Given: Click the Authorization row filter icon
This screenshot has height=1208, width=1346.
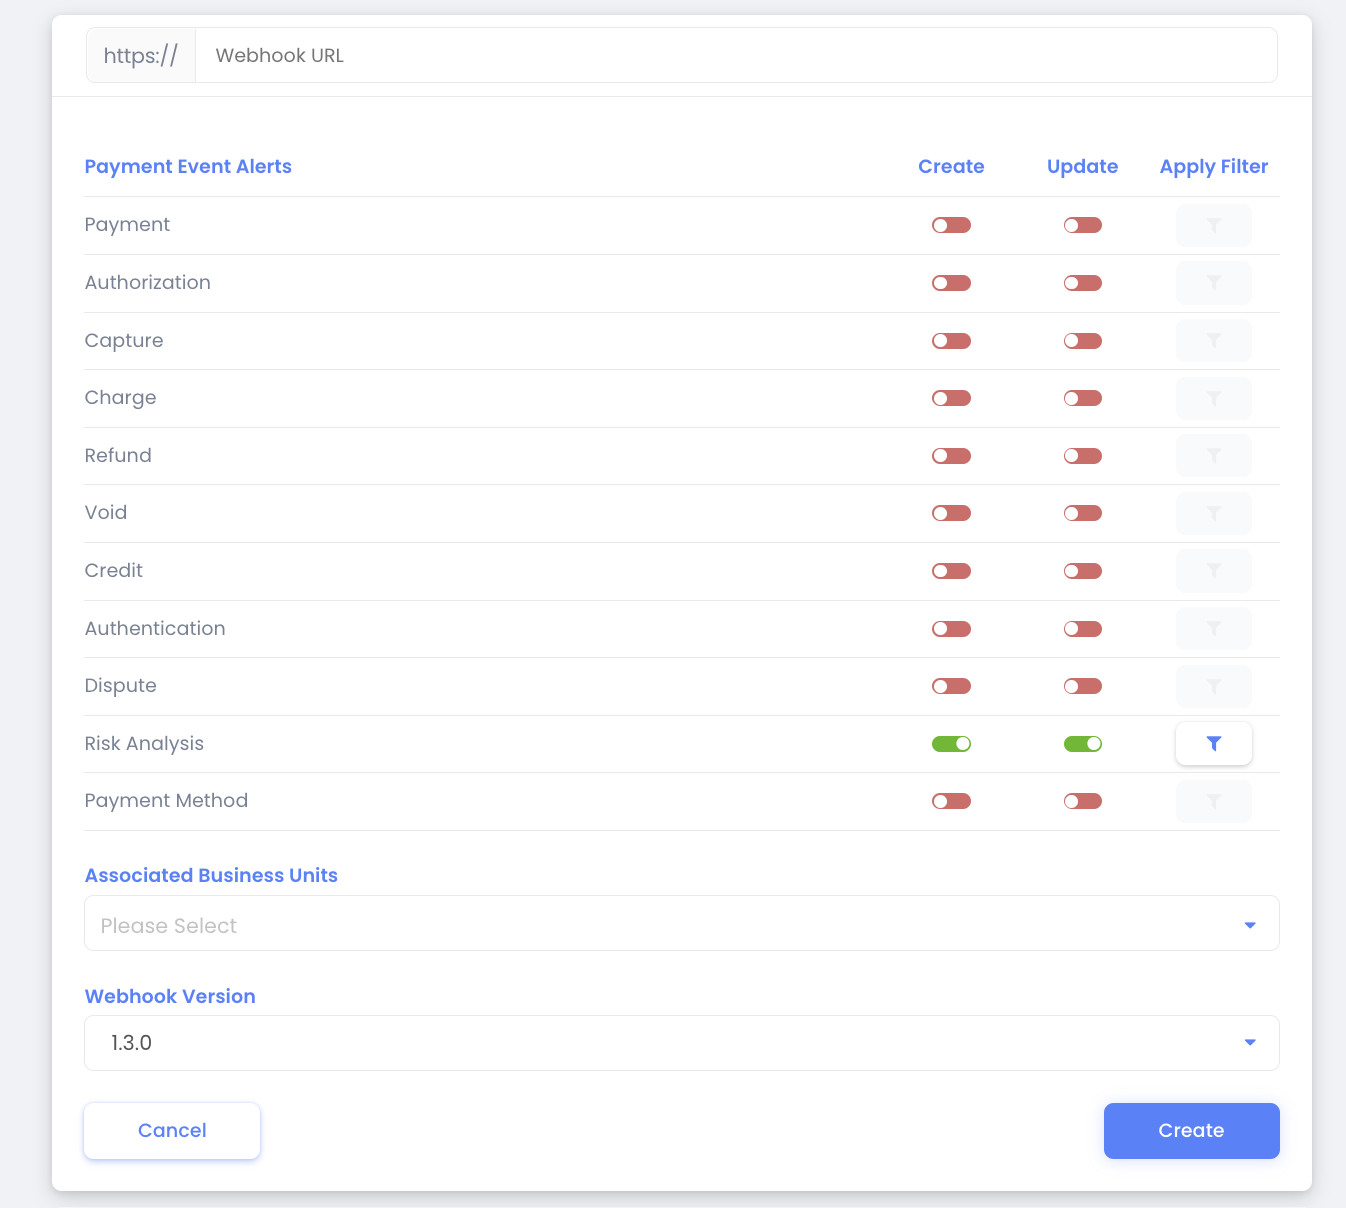Looking at the screenshot, I should click(x=1213, y=283).
